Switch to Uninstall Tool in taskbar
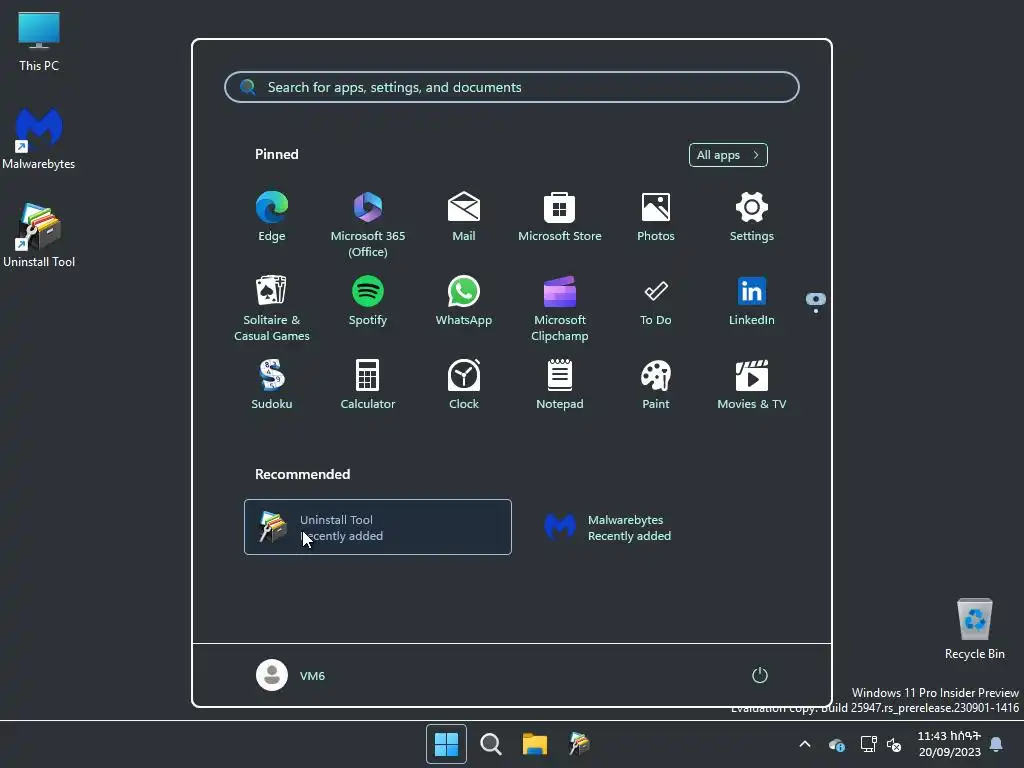 coord(579,744)
